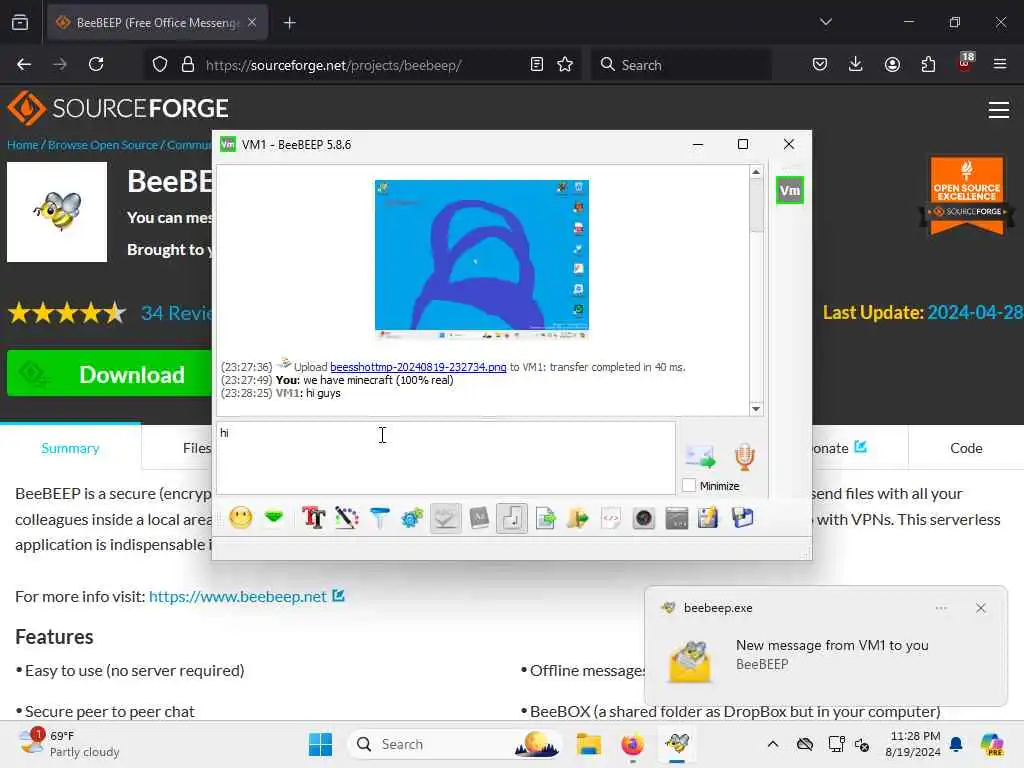Open File Explorer from the taskbar

[x=588, y=744]
